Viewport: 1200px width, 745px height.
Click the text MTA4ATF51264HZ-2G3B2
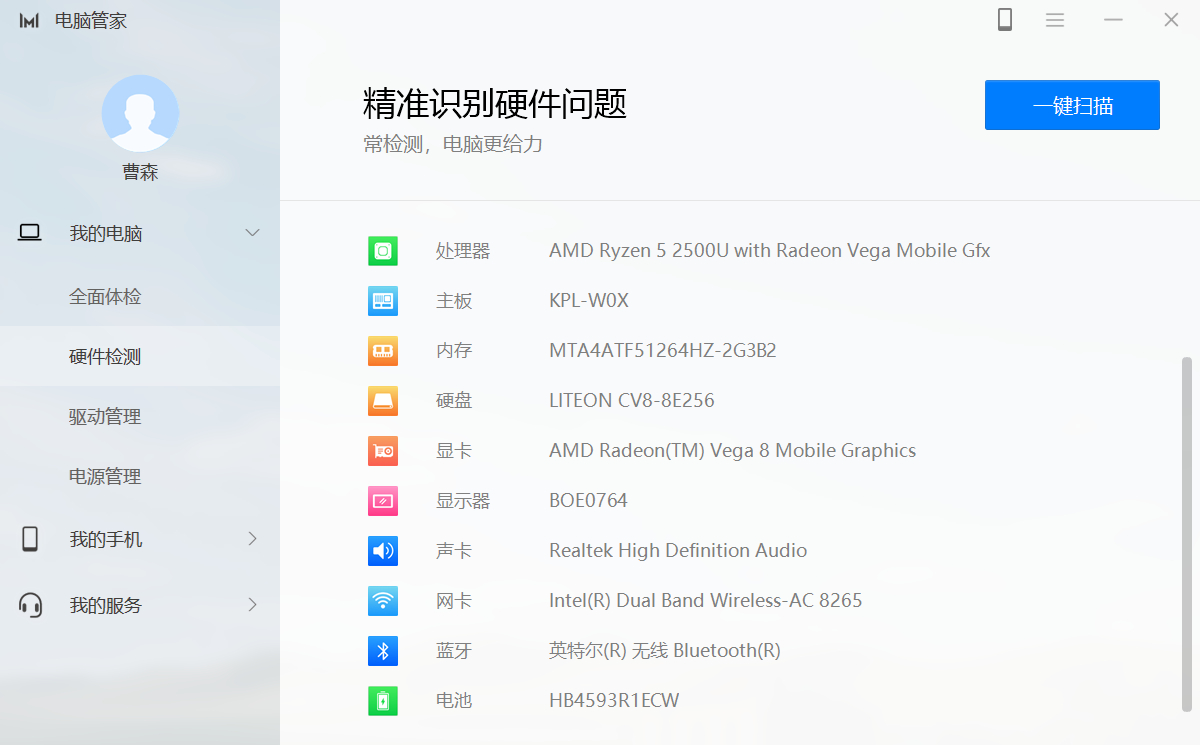(x=663, y=351)
